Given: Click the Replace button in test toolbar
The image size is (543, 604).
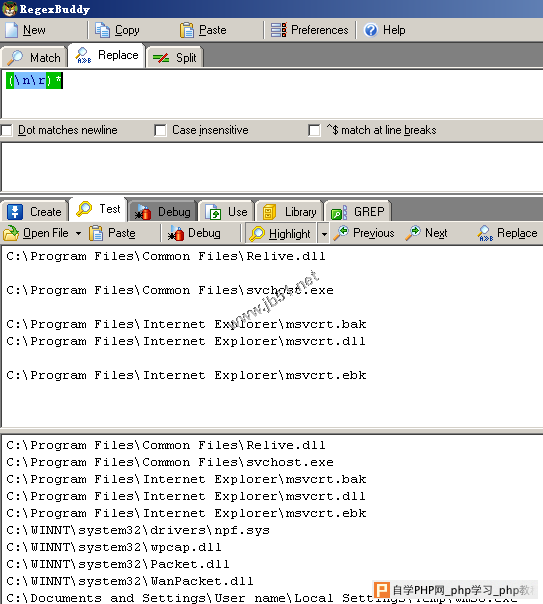Looking at the screenshot, I should (508, 233).
